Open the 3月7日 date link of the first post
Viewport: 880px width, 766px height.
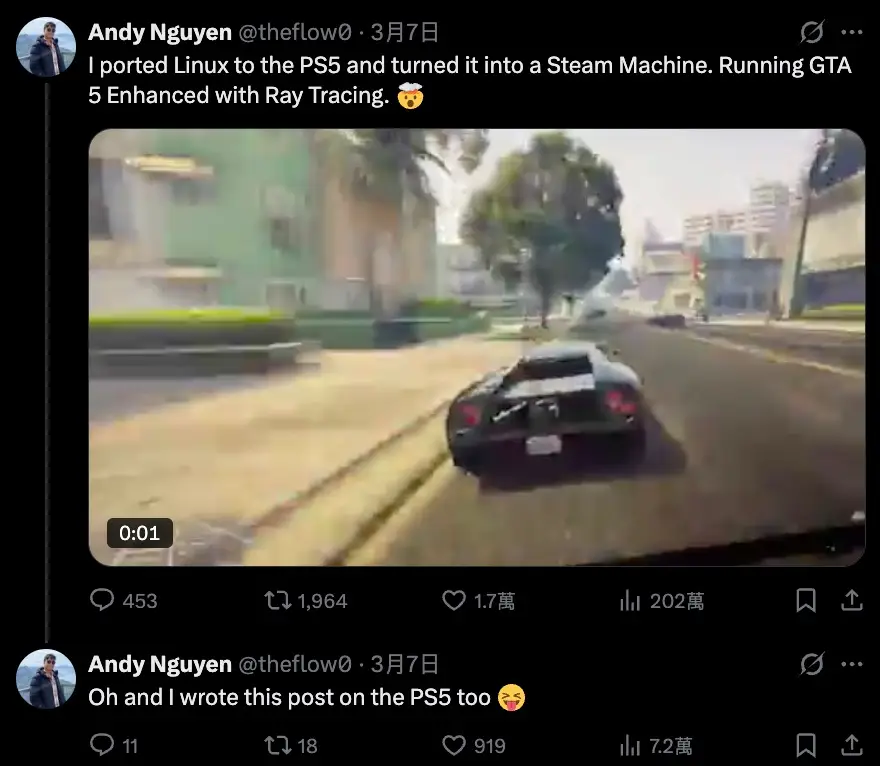404,32
